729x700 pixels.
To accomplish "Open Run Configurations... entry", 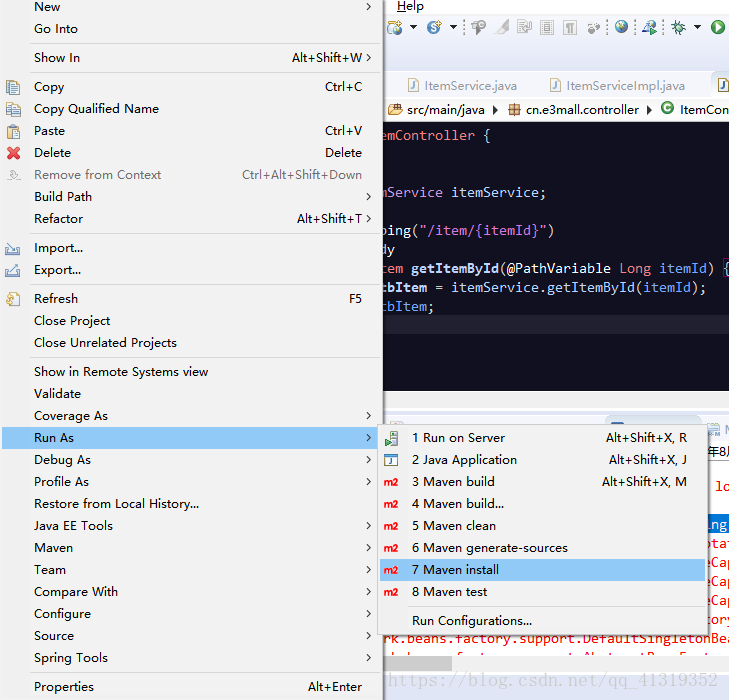I will (472, 621).
